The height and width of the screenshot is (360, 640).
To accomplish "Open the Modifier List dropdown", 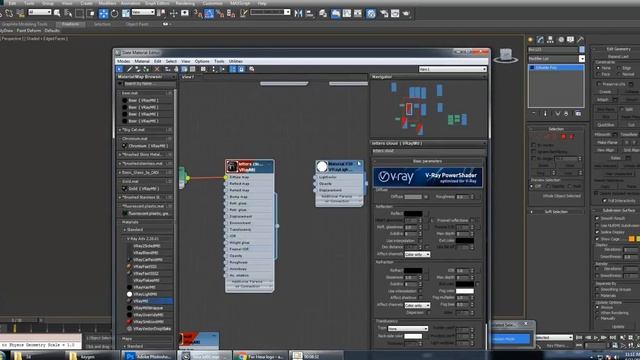I will point(556,59).
